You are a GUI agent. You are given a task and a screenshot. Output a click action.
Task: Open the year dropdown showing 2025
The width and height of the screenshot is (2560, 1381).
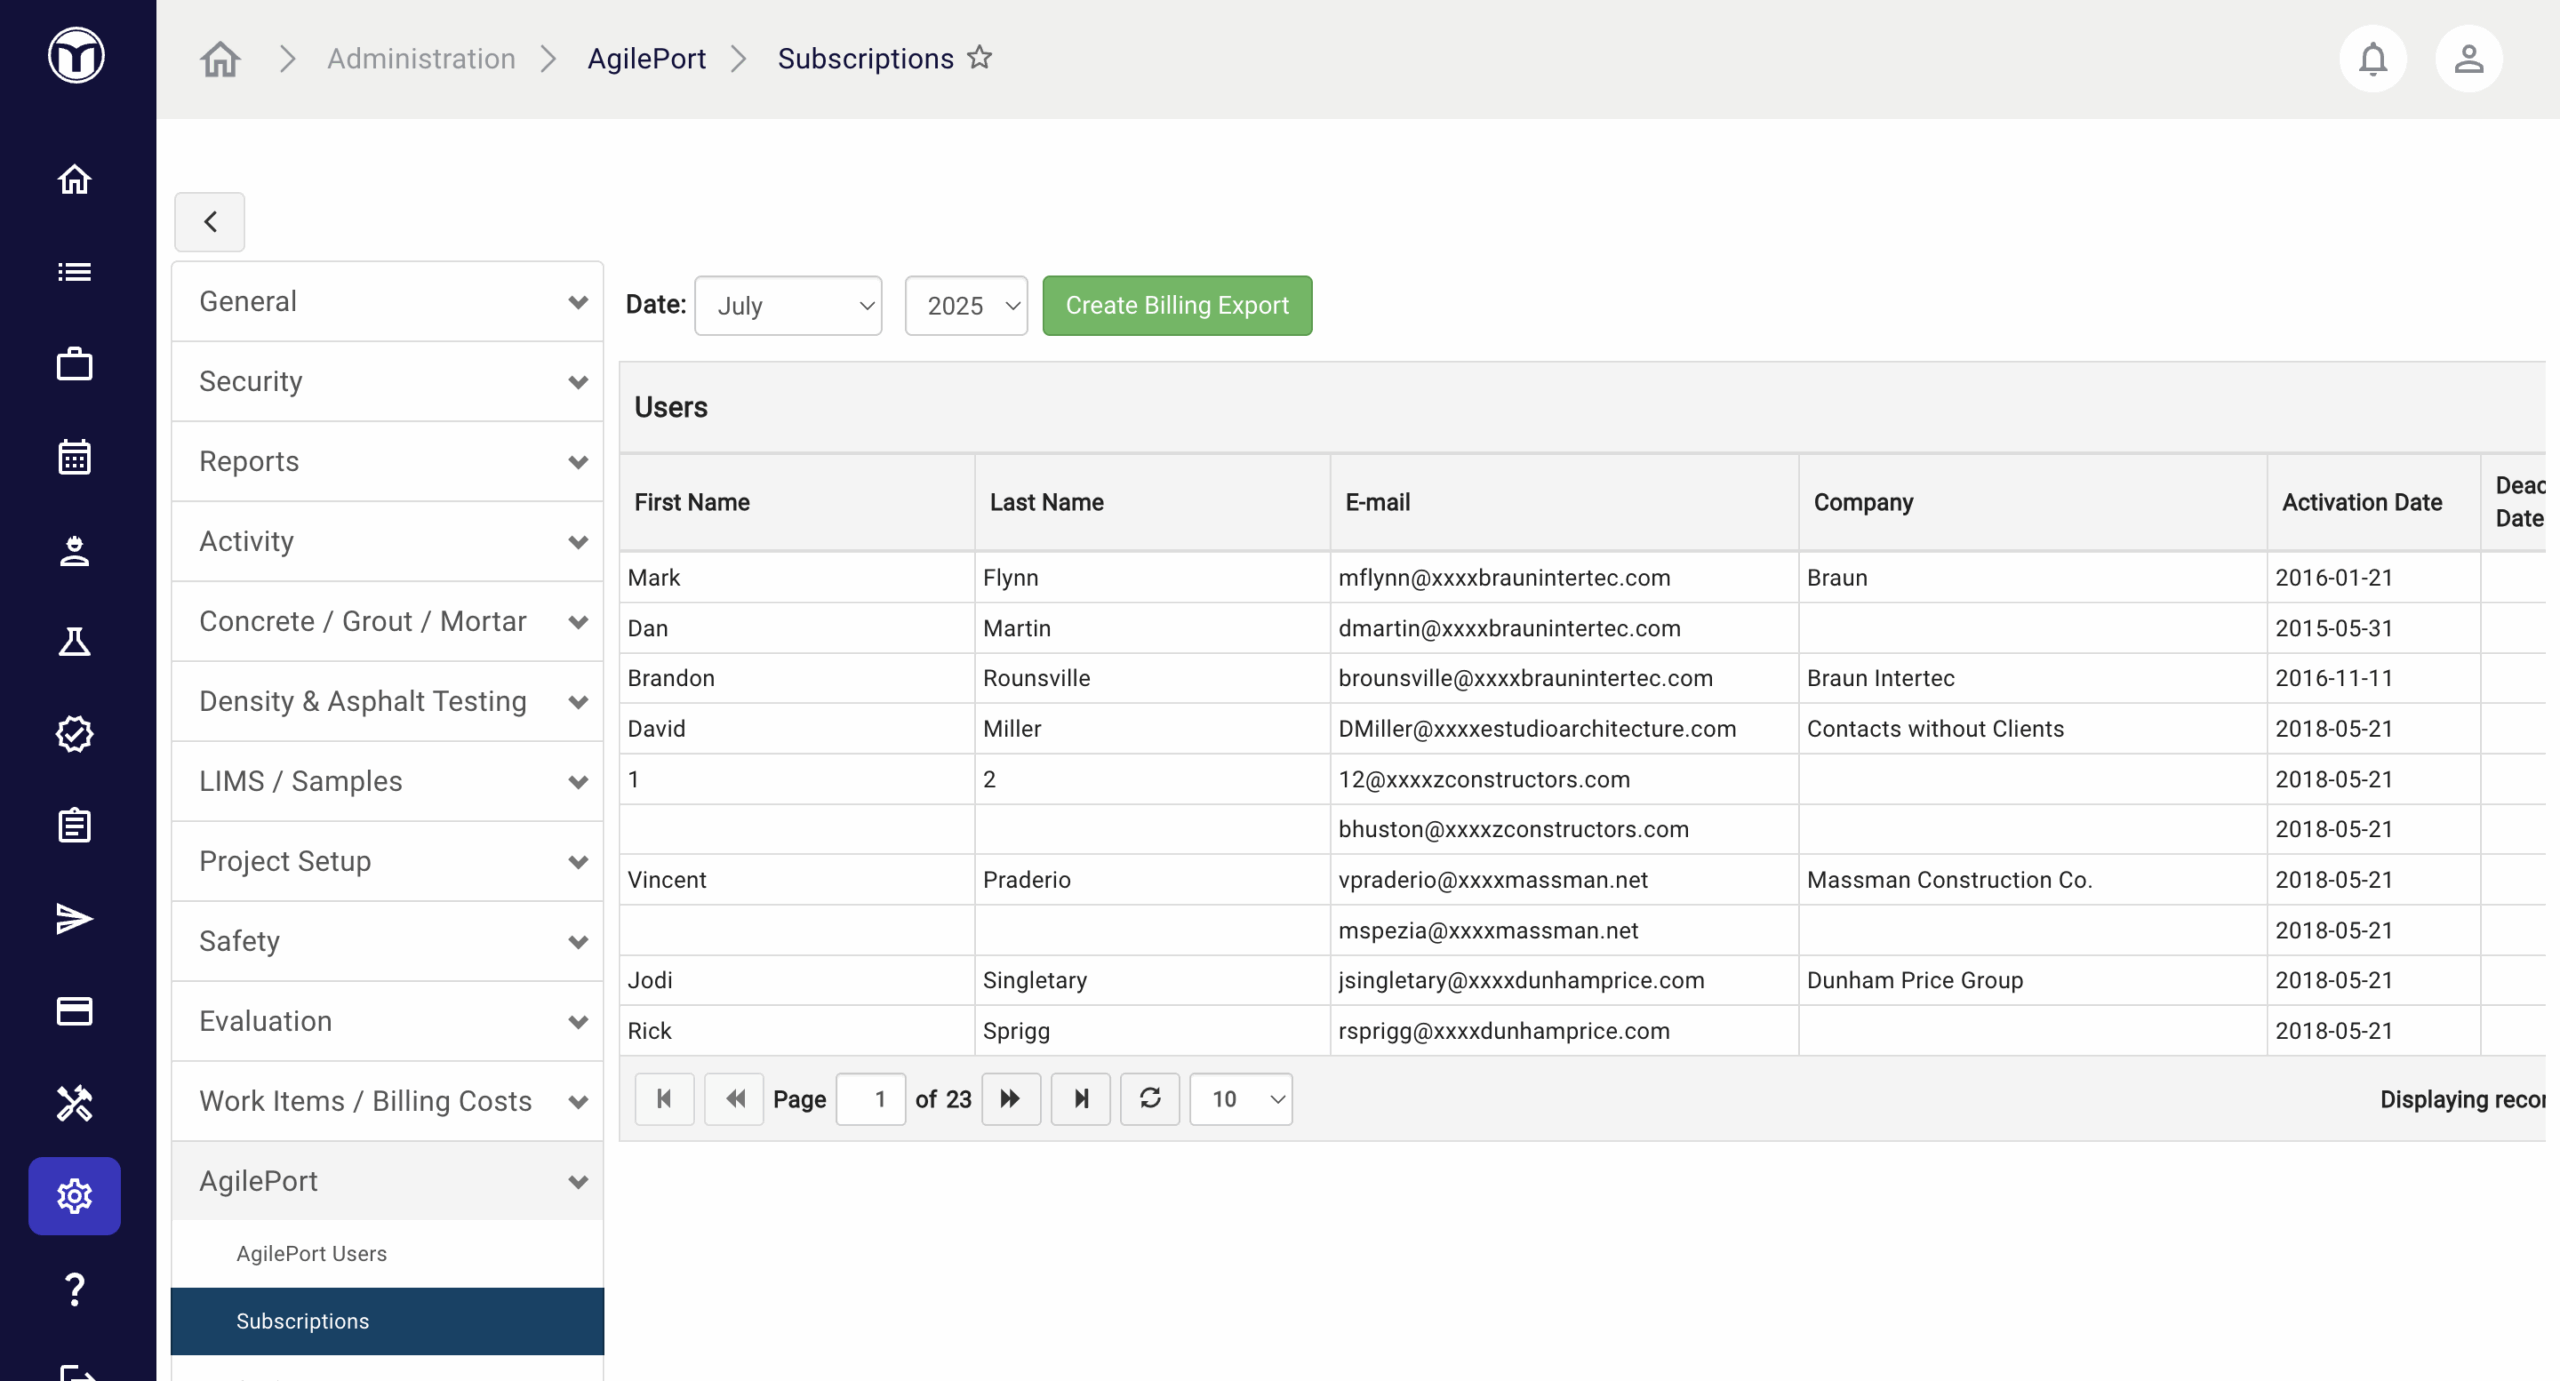point(966,306)
